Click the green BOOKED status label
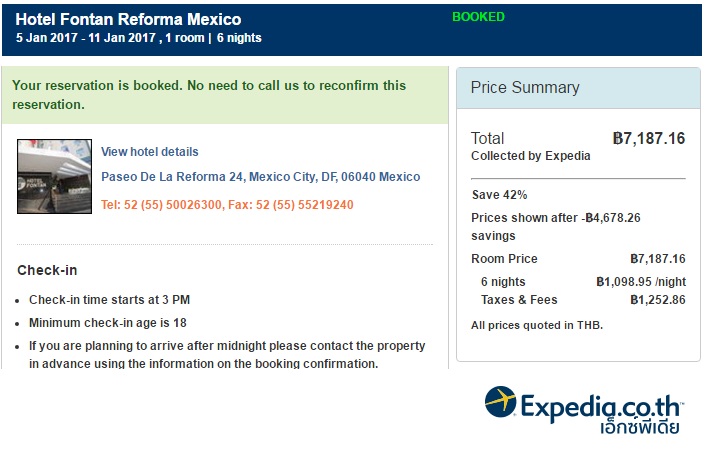The height and width of the screenshot is (468, 705). coord(478,17)
